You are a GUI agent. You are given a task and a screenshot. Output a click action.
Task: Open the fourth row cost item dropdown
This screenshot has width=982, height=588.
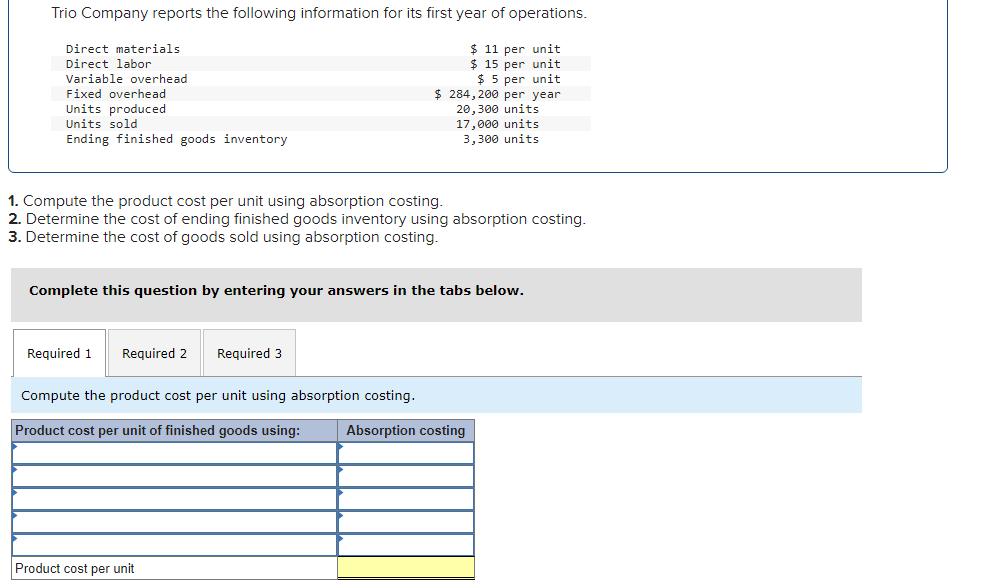click(x=172, y=521)
